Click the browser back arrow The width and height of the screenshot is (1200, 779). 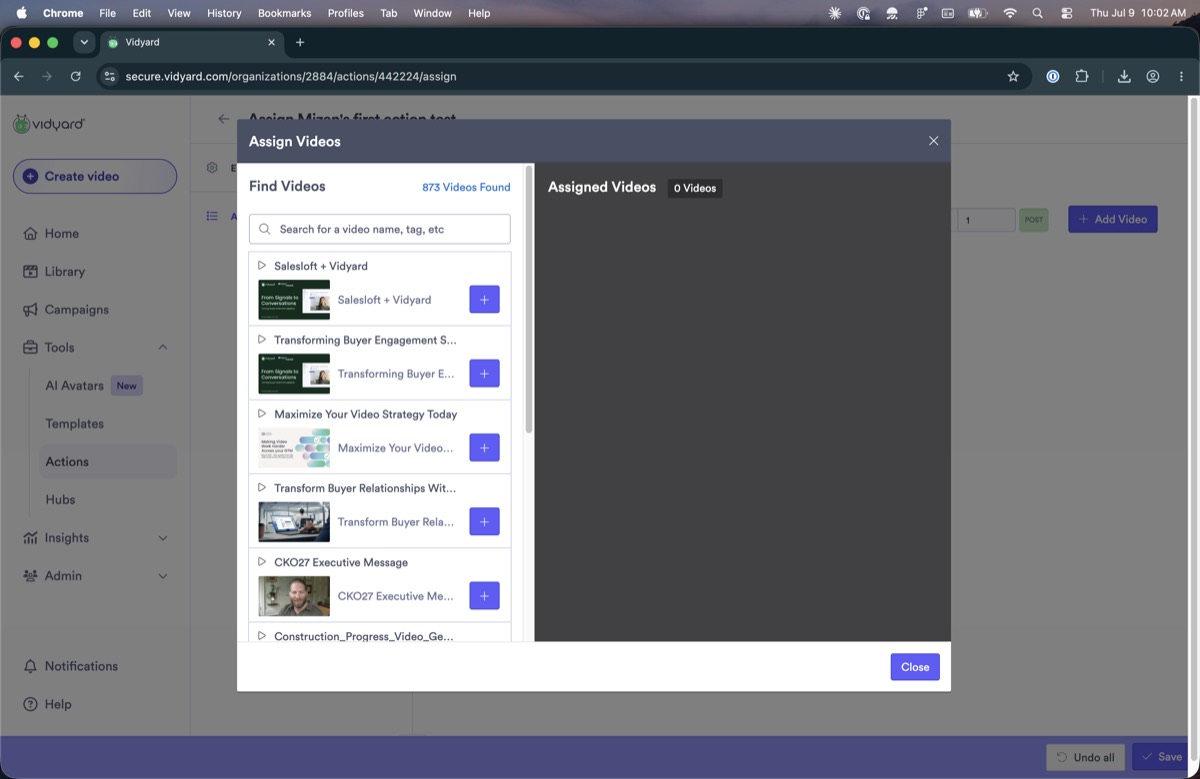point(18,76)
